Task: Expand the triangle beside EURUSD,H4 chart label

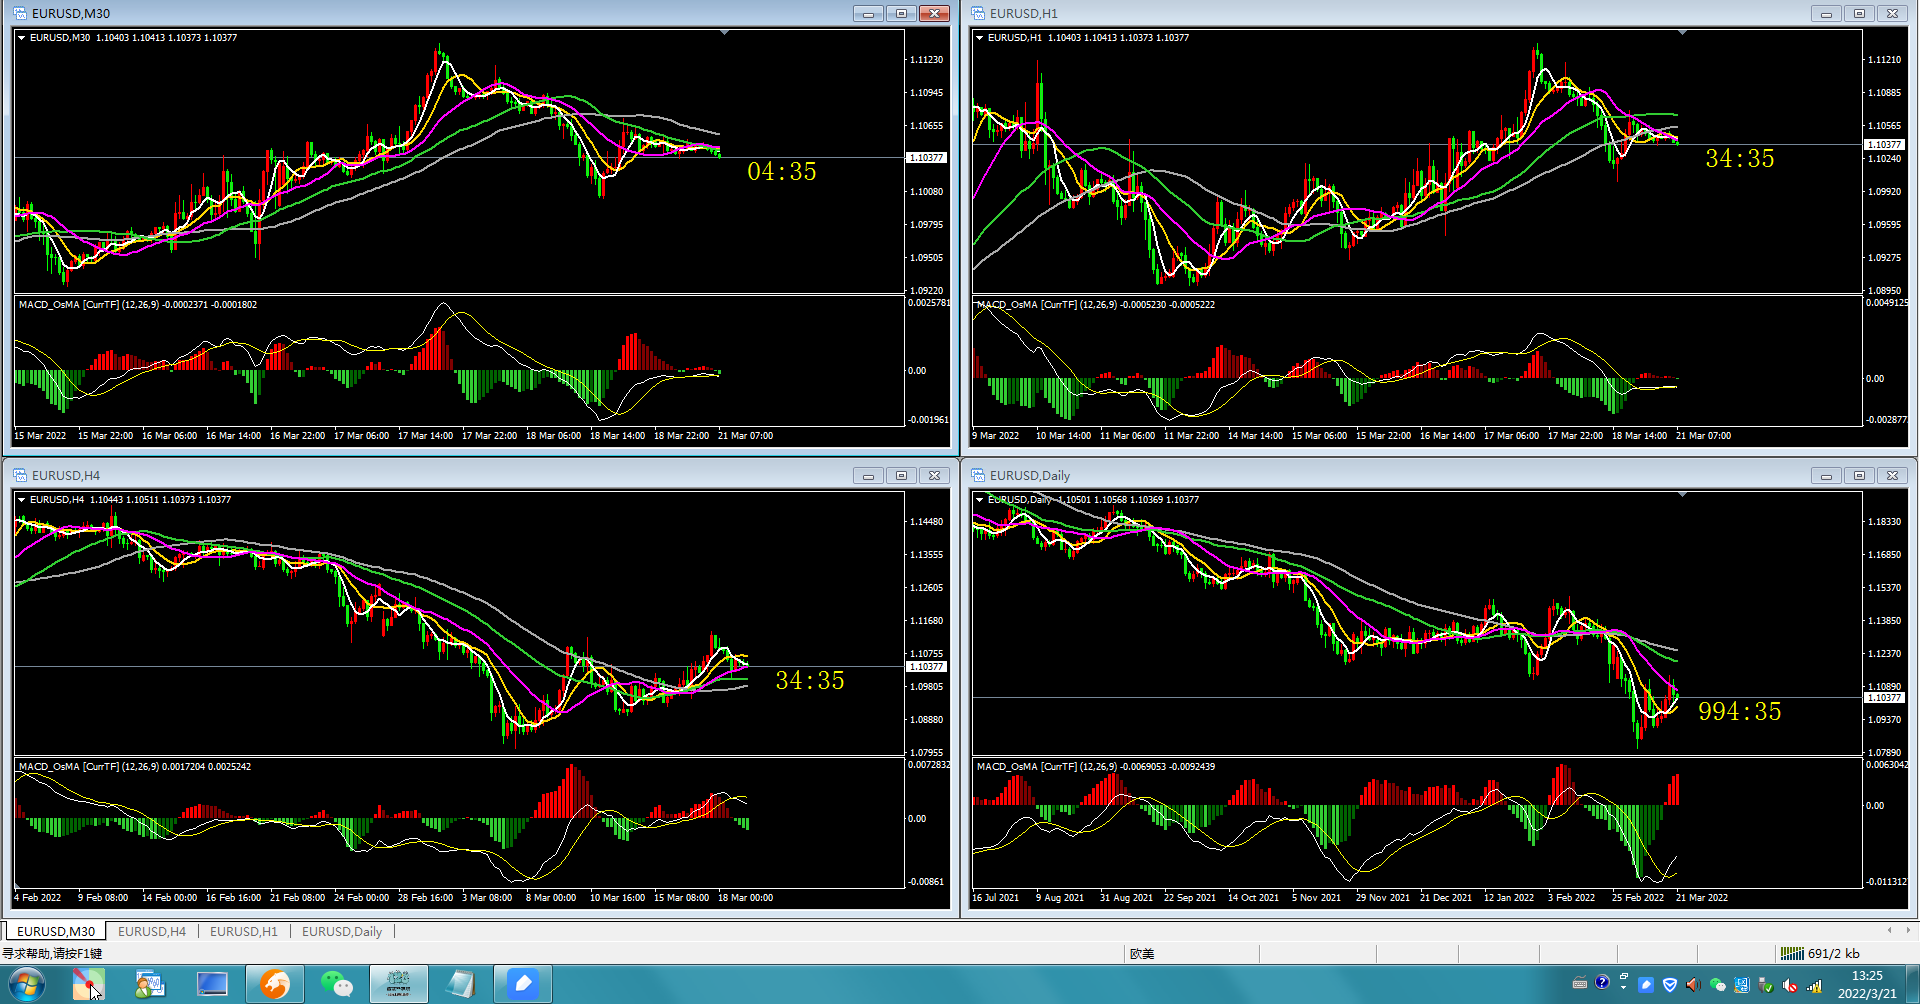Action: pos(21,500)
